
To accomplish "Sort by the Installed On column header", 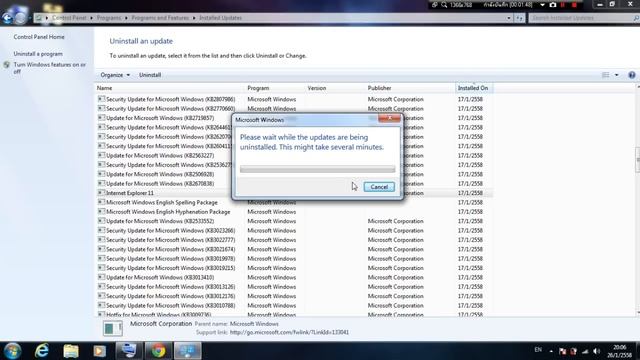I will [x=473, y=88].
